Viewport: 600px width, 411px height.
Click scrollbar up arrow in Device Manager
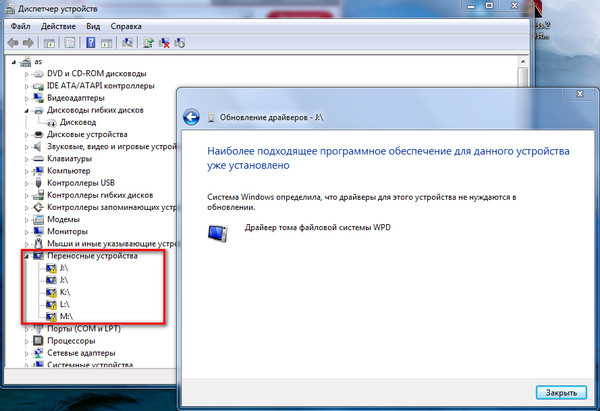click(x=523, y=62)
